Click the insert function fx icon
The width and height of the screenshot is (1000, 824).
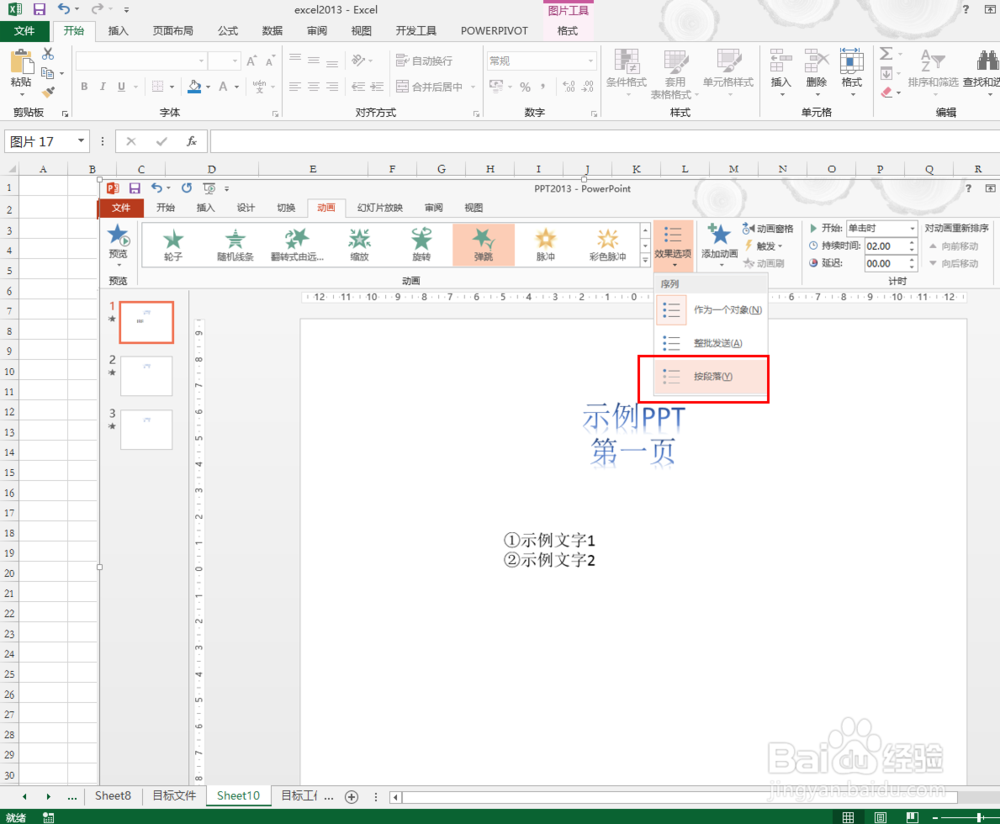coord(191,141)
